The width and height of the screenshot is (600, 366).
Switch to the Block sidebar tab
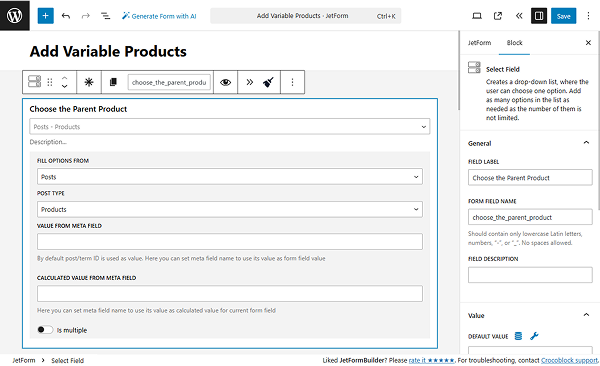(x=514, y=42)
